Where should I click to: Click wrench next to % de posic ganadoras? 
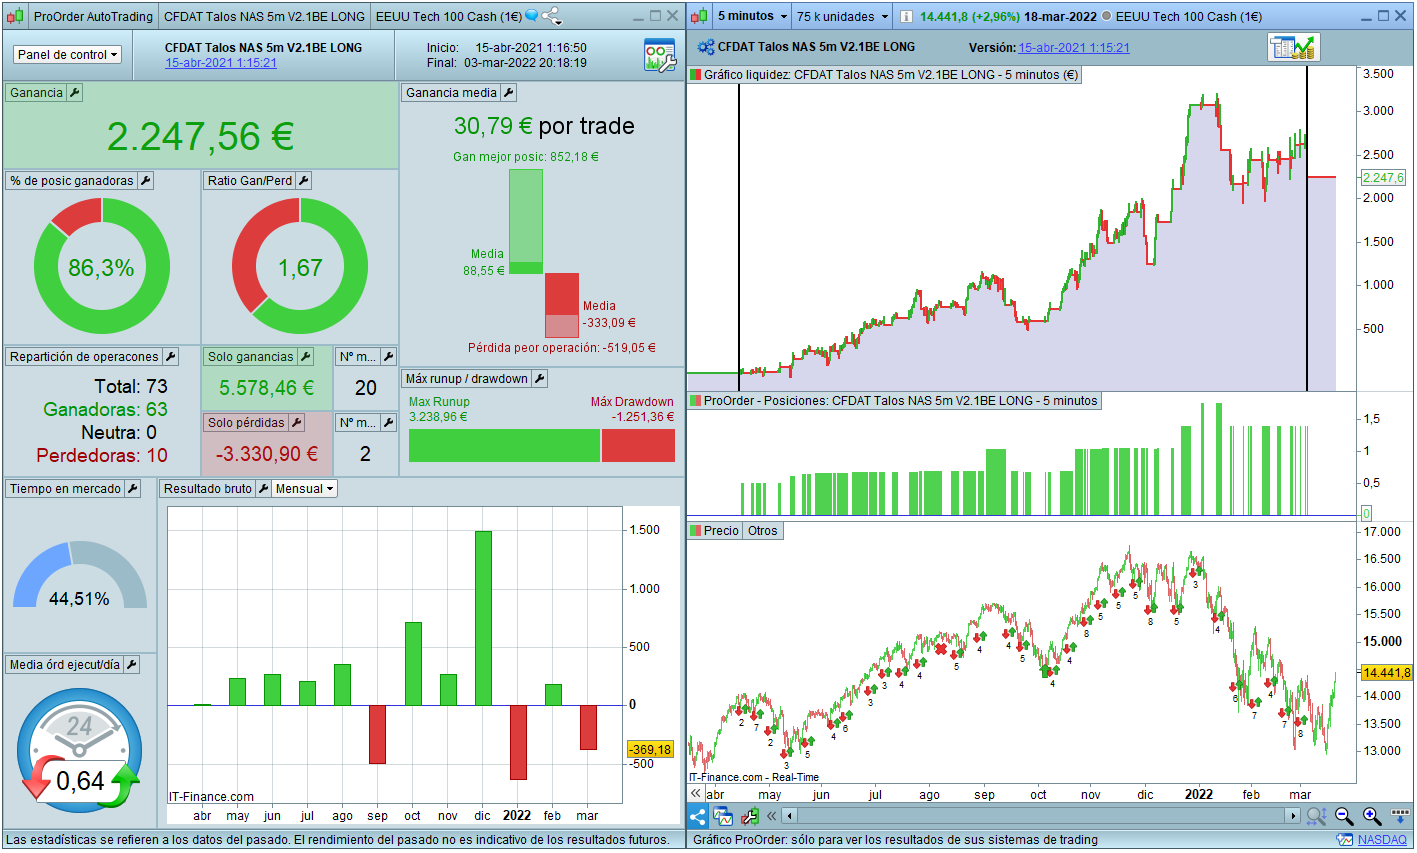pos(145,181)
